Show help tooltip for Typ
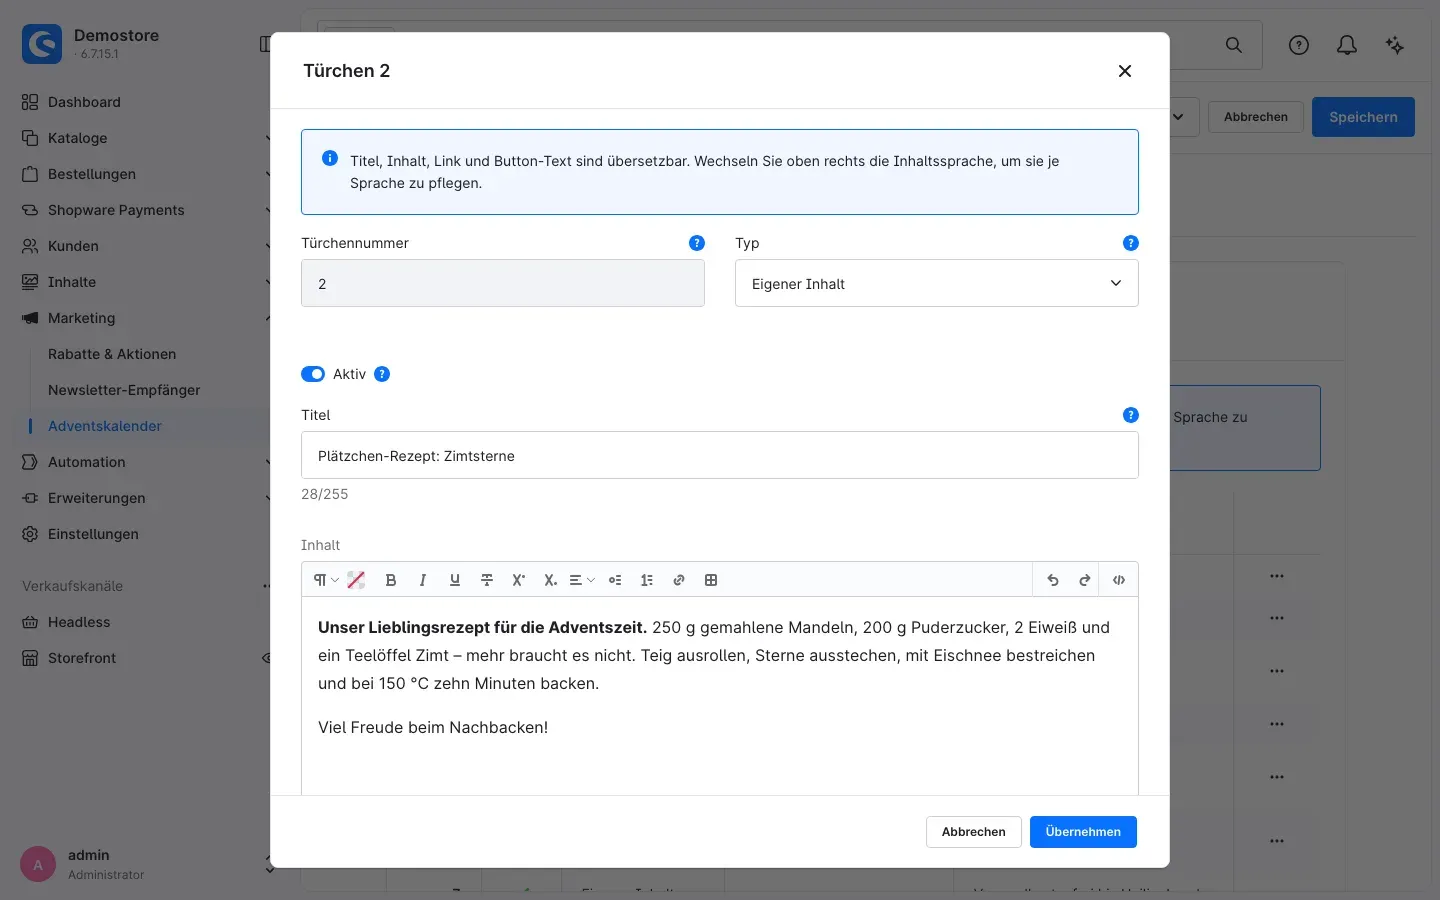 coord(1131,243)
